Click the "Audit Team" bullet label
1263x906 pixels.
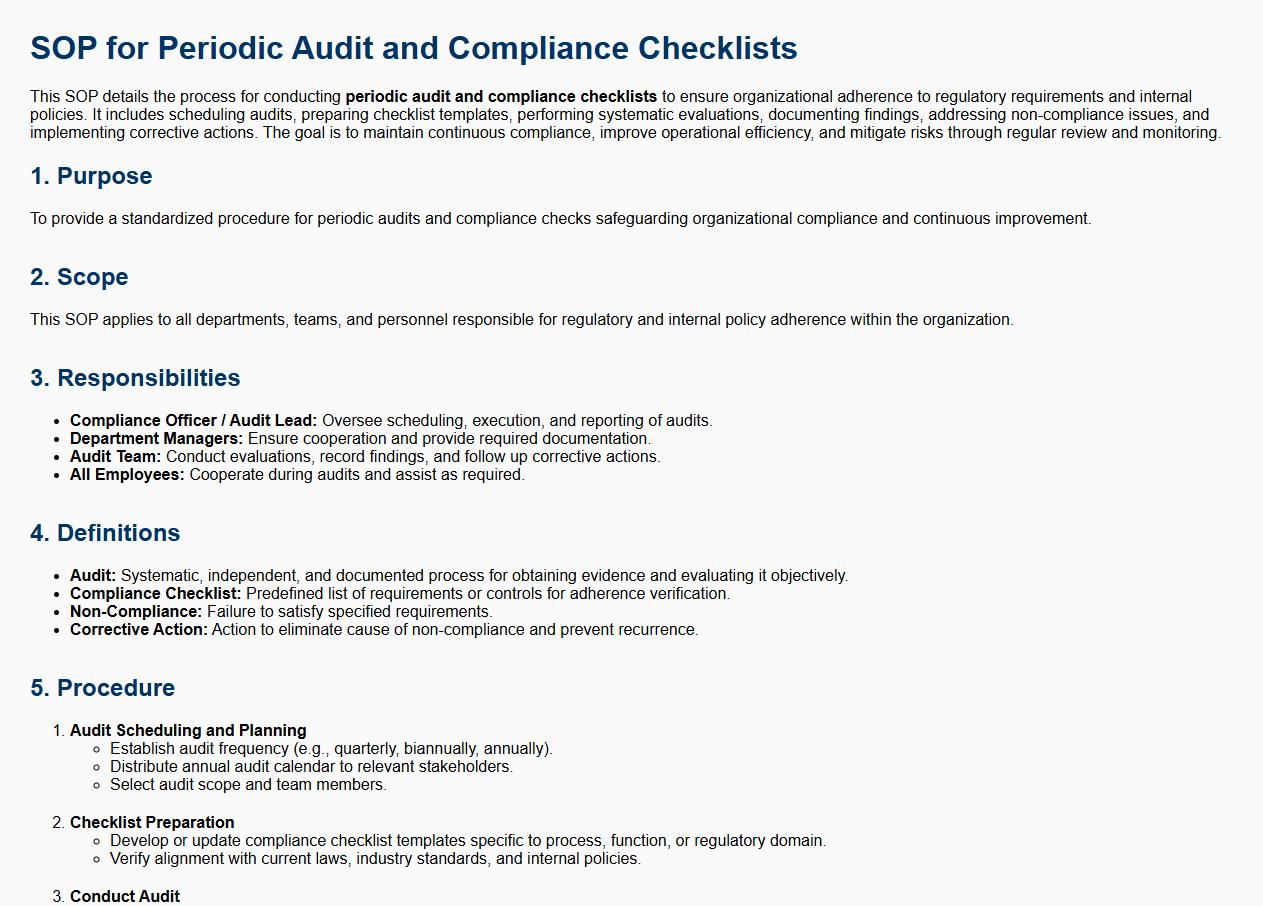[115, 457]
